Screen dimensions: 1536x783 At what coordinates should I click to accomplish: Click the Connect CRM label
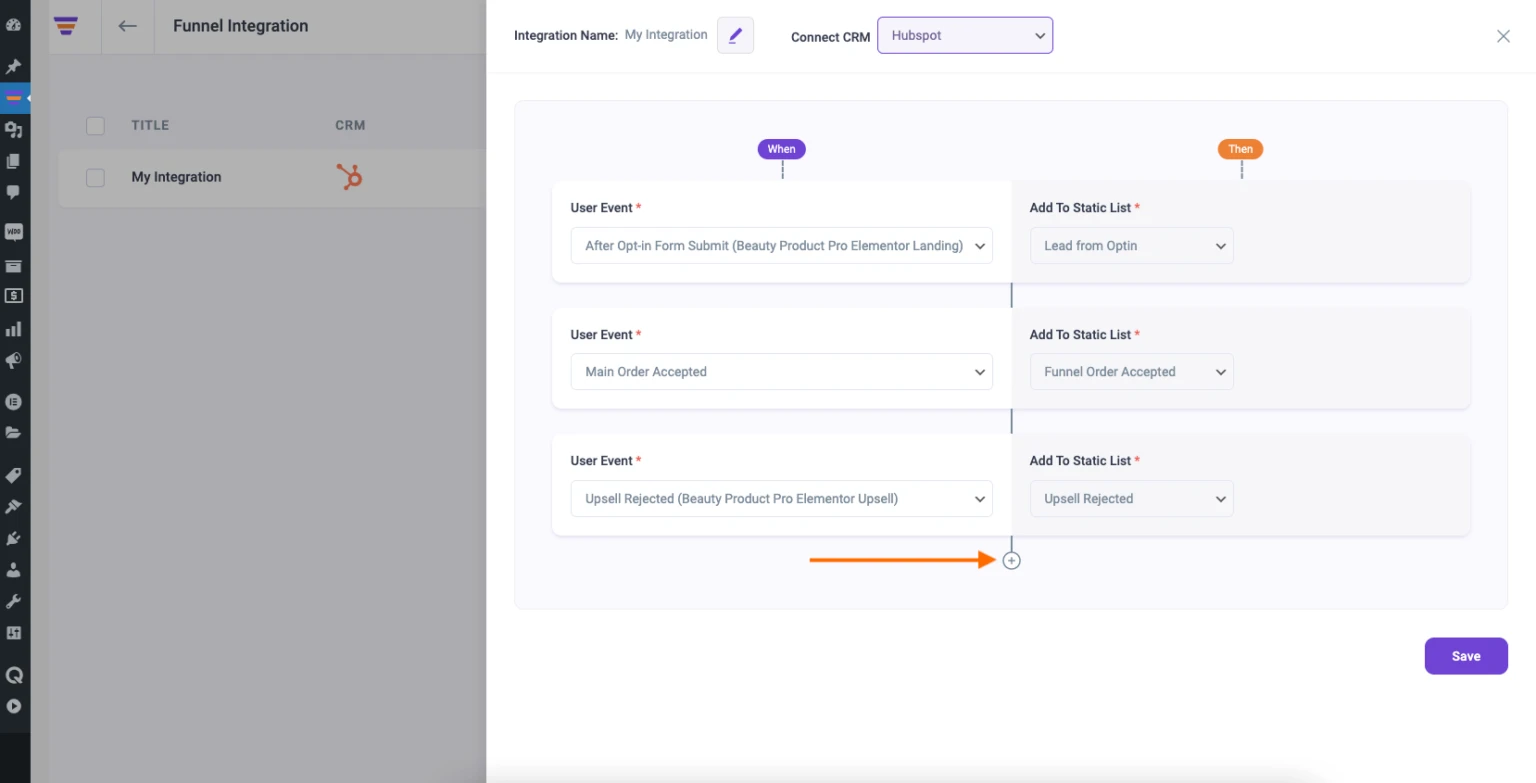tap(830, 37)
